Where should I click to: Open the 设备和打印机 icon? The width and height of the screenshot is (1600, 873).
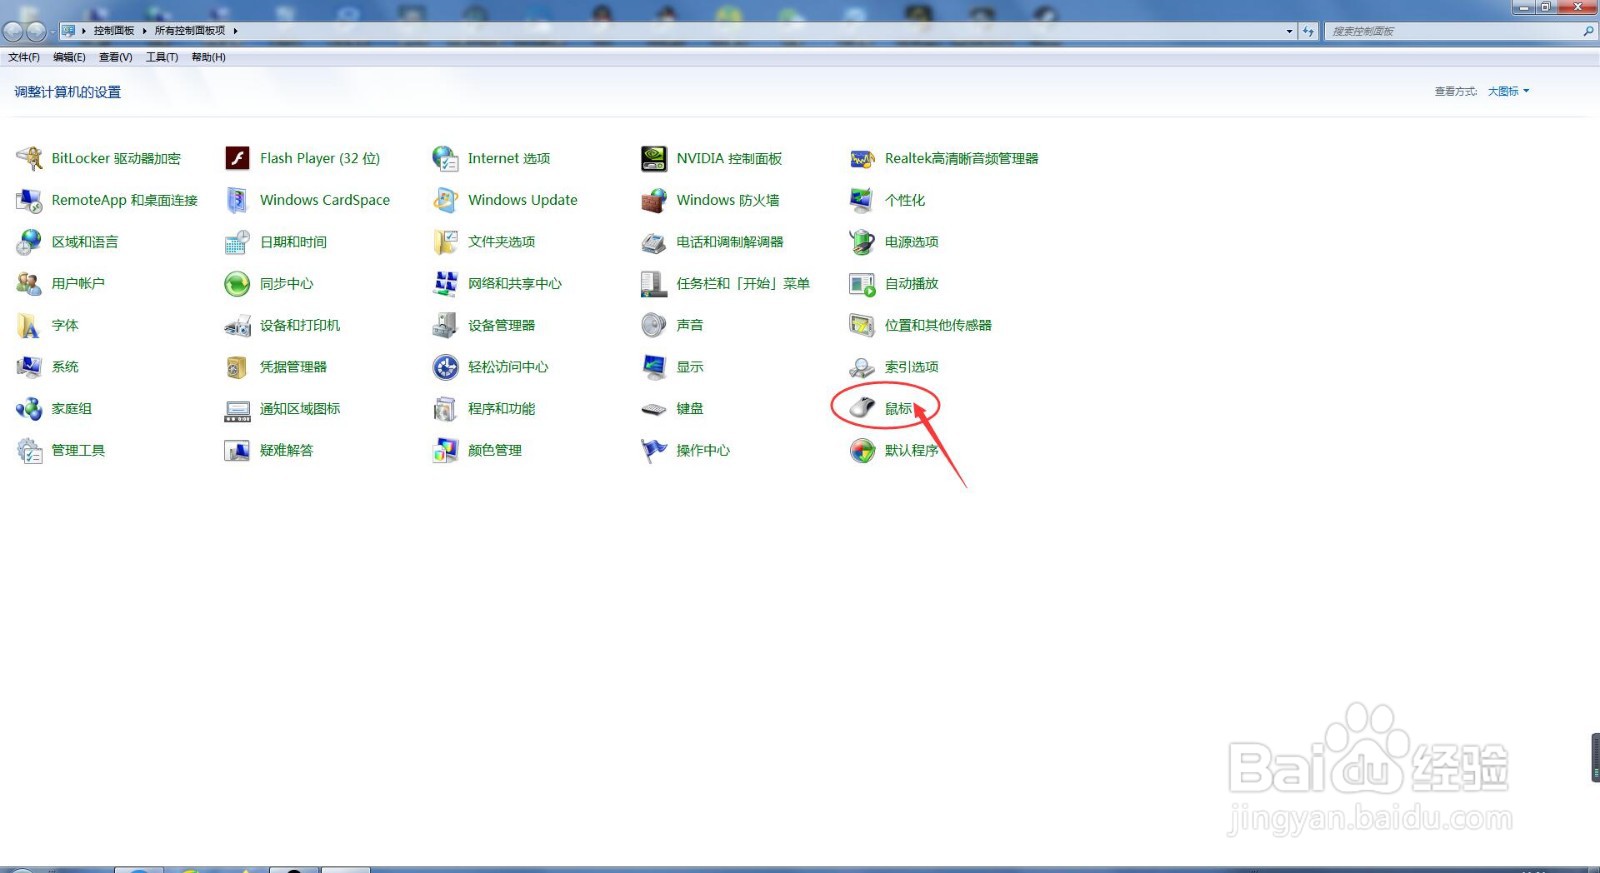point(237,325)
